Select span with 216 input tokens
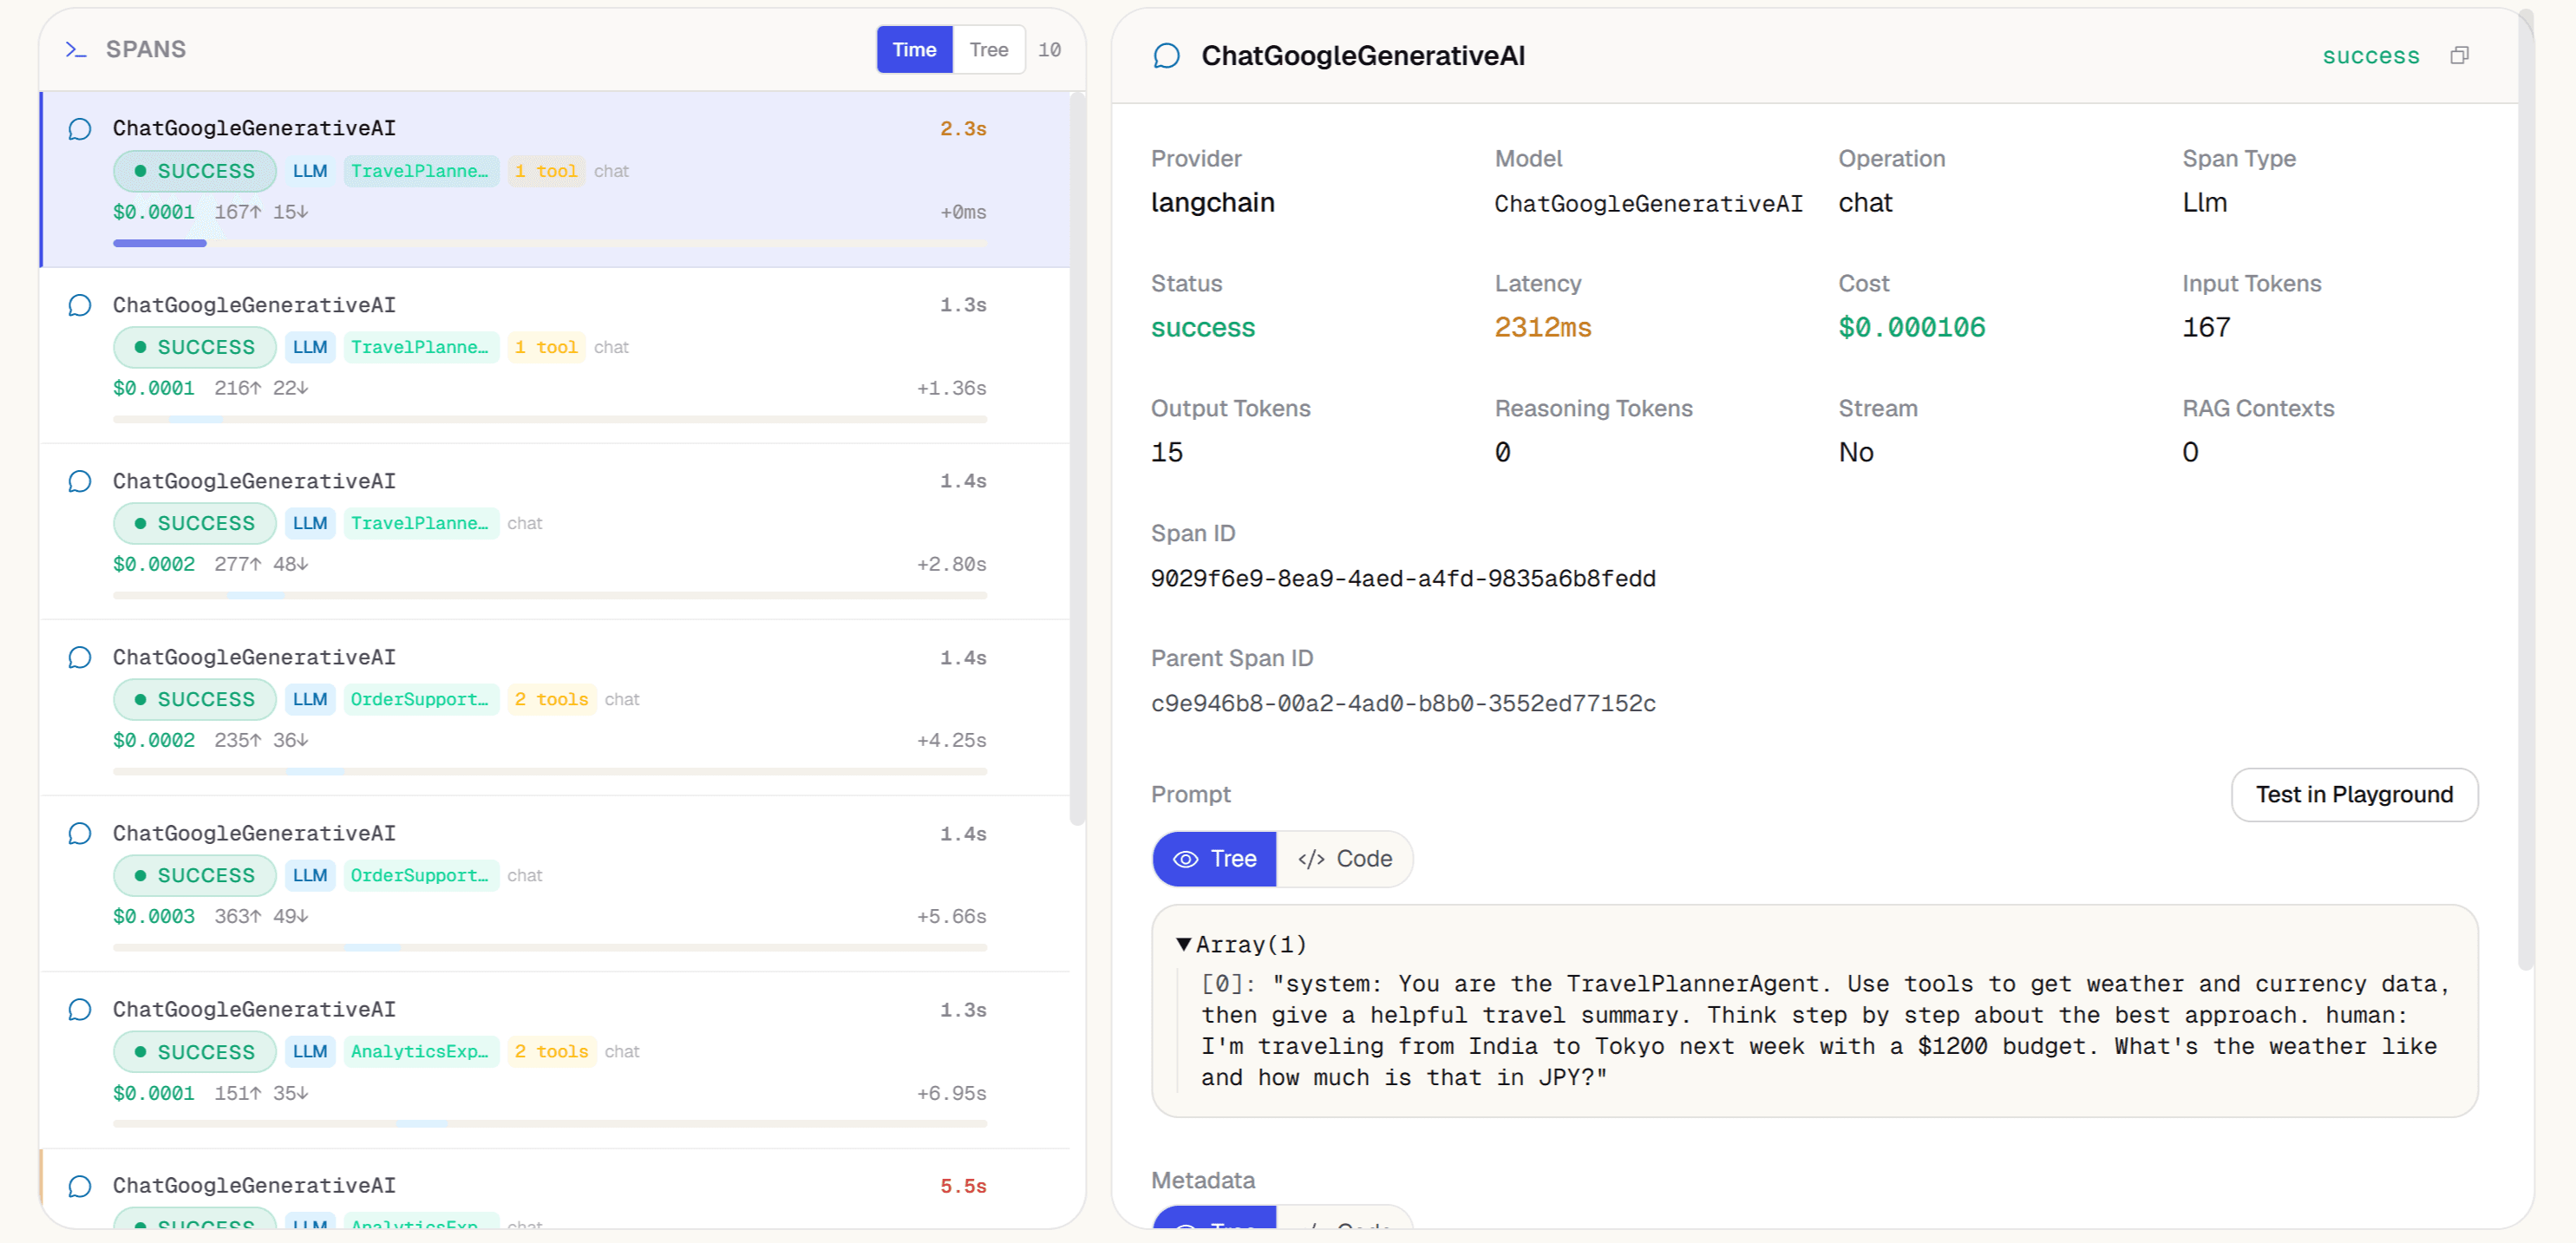2576x1243 pixels. pos(555,356)
